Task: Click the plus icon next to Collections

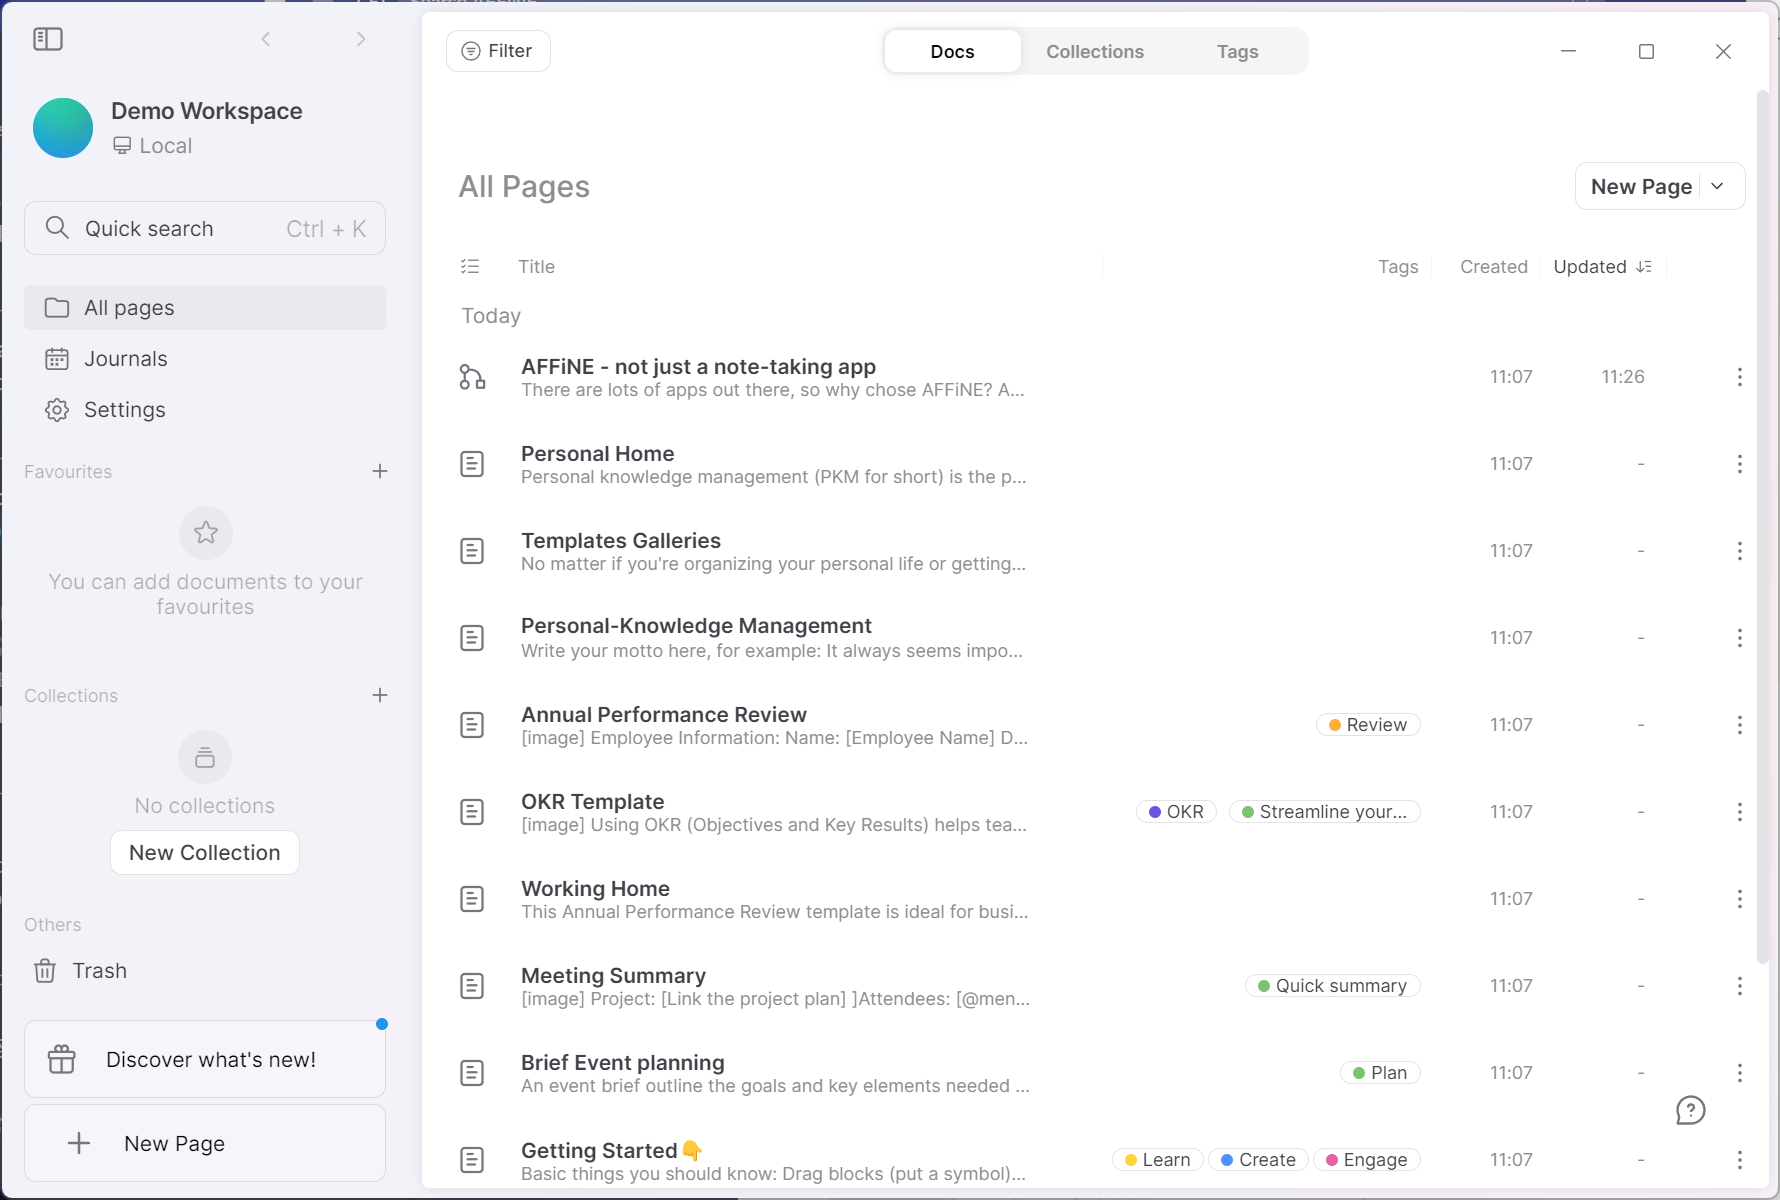Action: 380,695
